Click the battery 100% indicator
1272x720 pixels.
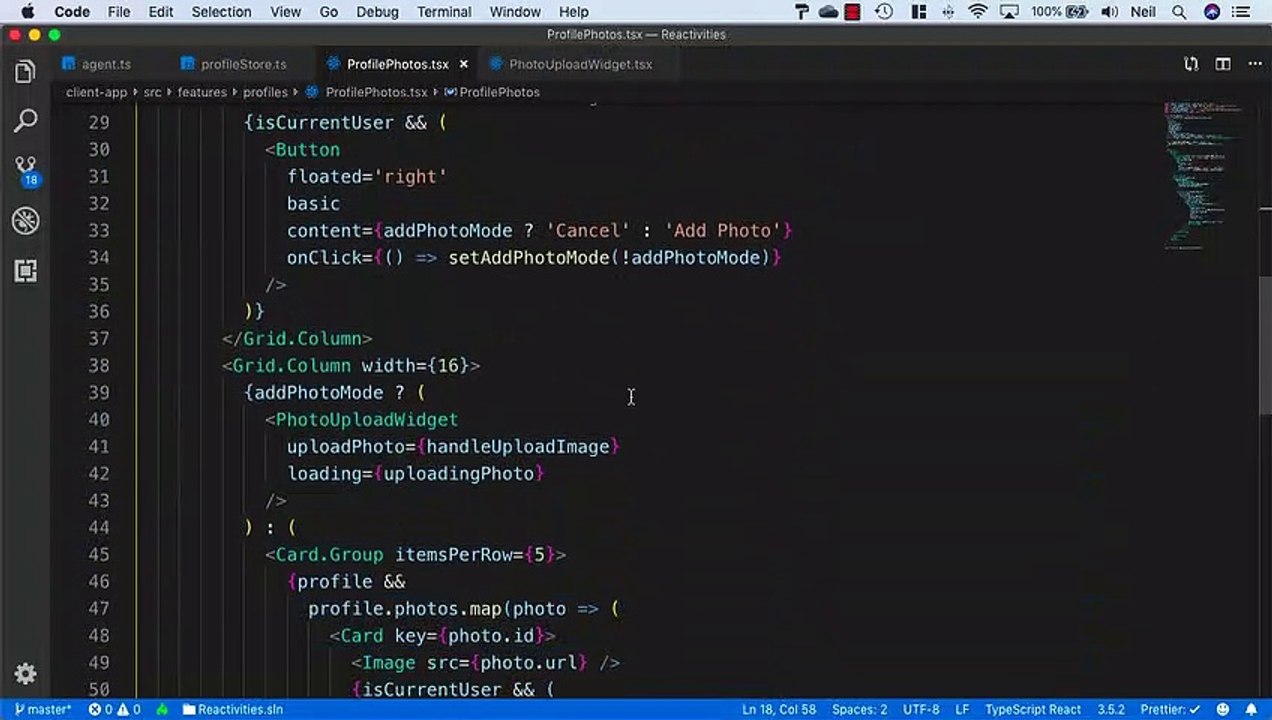1058,12
